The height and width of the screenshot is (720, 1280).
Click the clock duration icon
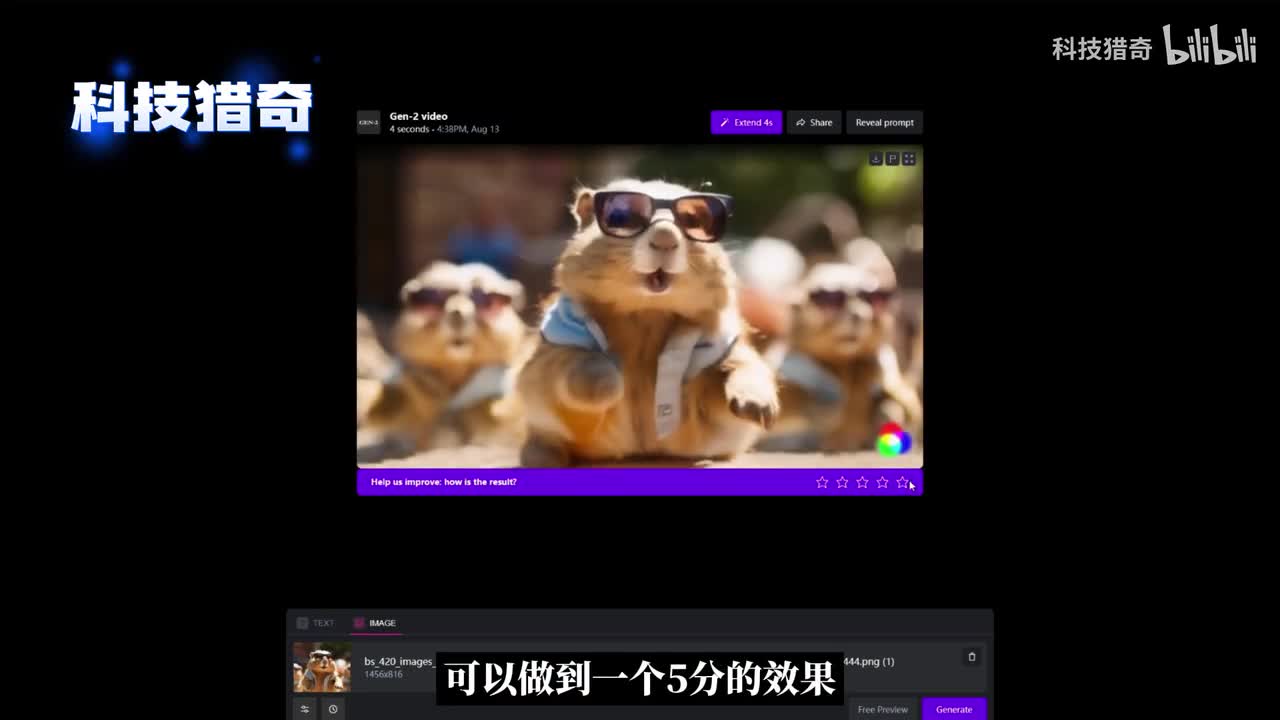333,709
